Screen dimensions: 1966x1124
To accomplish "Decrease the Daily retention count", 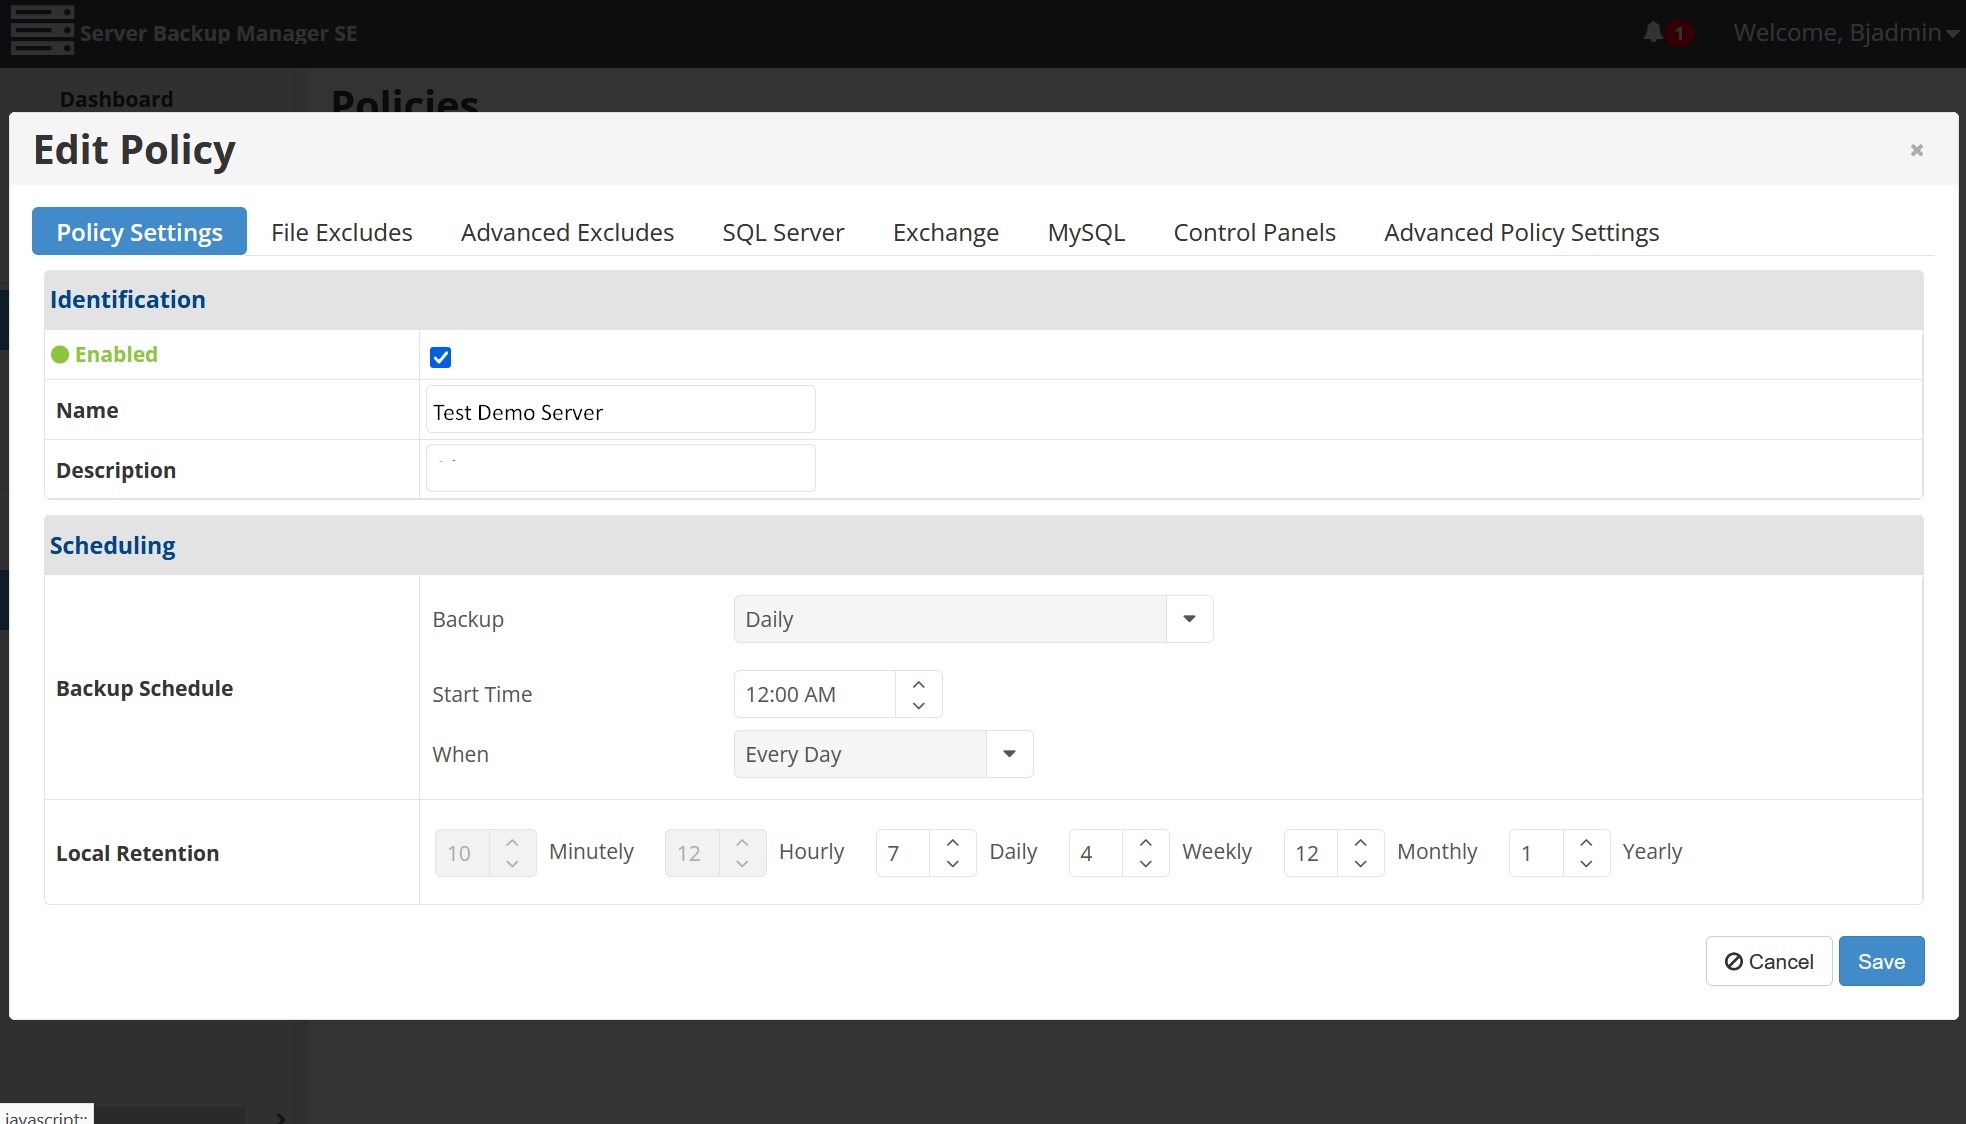I will (953, 864).
